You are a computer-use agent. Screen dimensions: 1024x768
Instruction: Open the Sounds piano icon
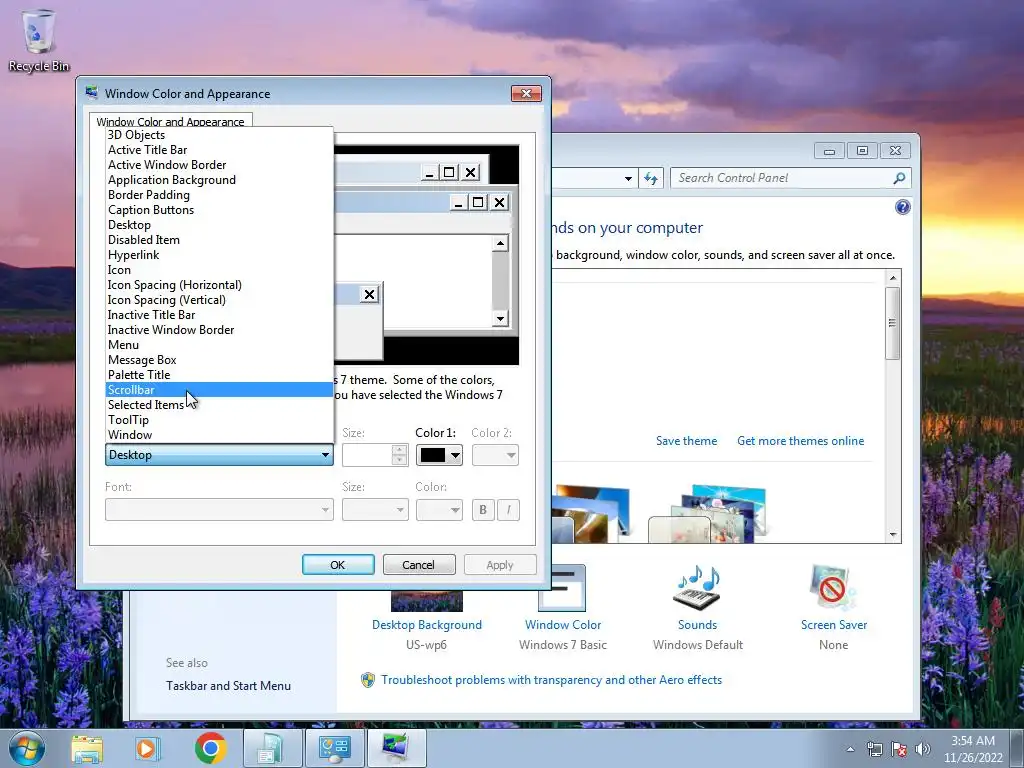click(697, 588)
